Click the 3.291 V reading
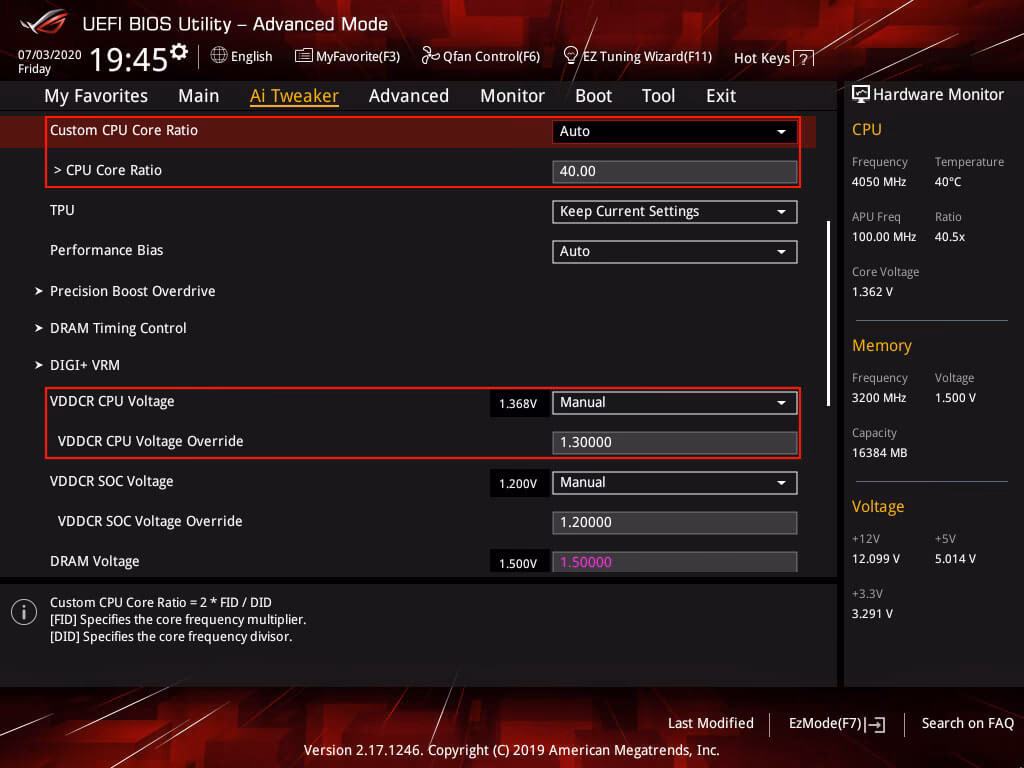 (x=872, y=614)
